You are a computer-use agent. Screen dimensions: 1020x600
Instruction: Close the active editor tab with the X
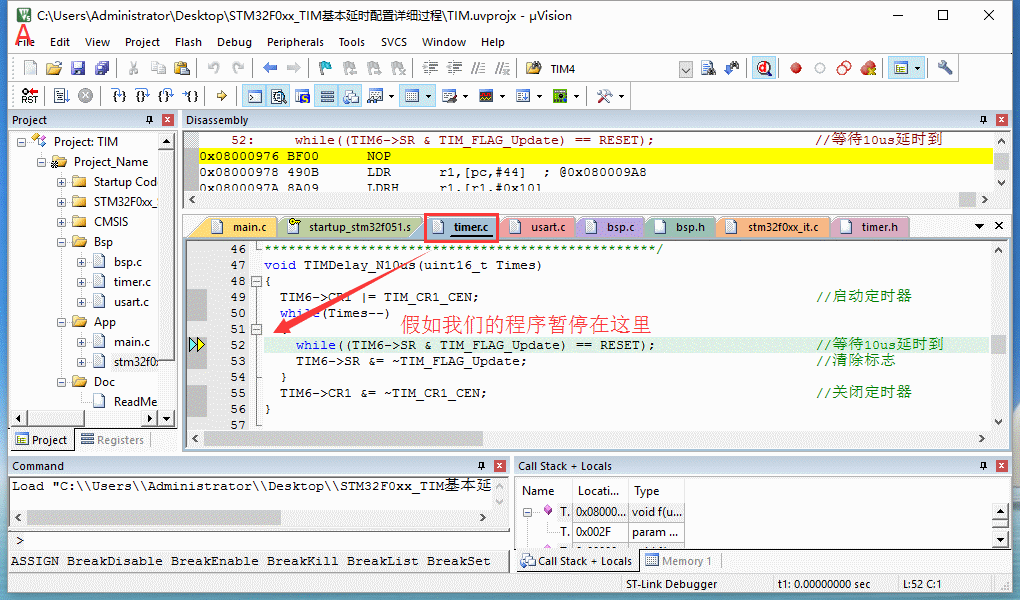pos(999,226)
